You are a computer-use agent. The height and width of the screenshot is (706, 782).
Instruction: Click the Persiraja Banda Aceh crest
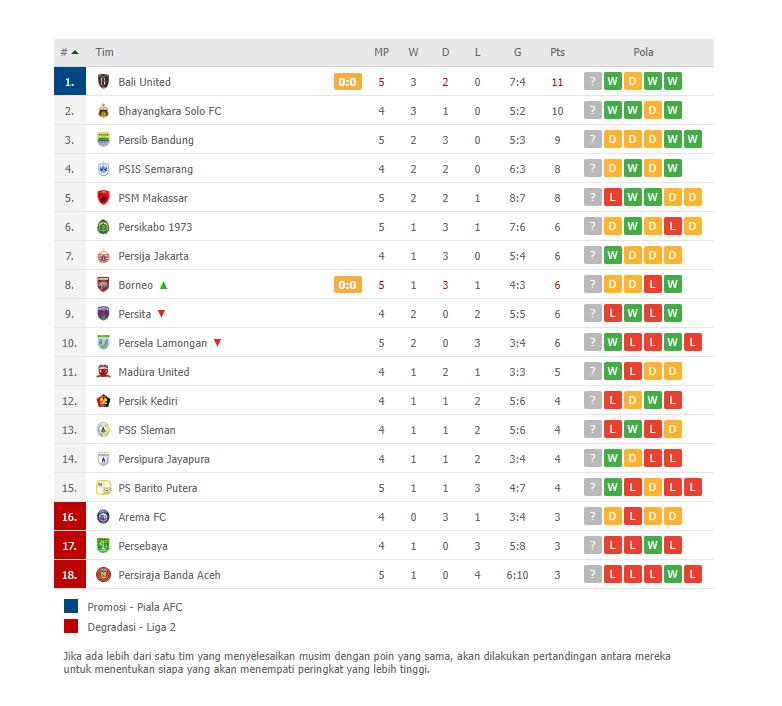pos(103,574)
